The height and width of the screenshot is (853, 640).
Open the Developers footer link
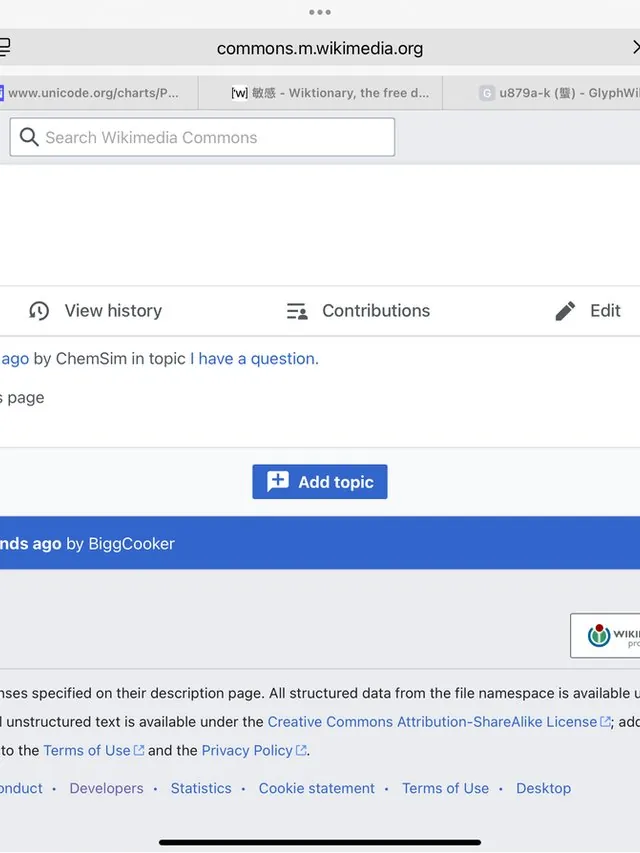(x=107, y=788)
